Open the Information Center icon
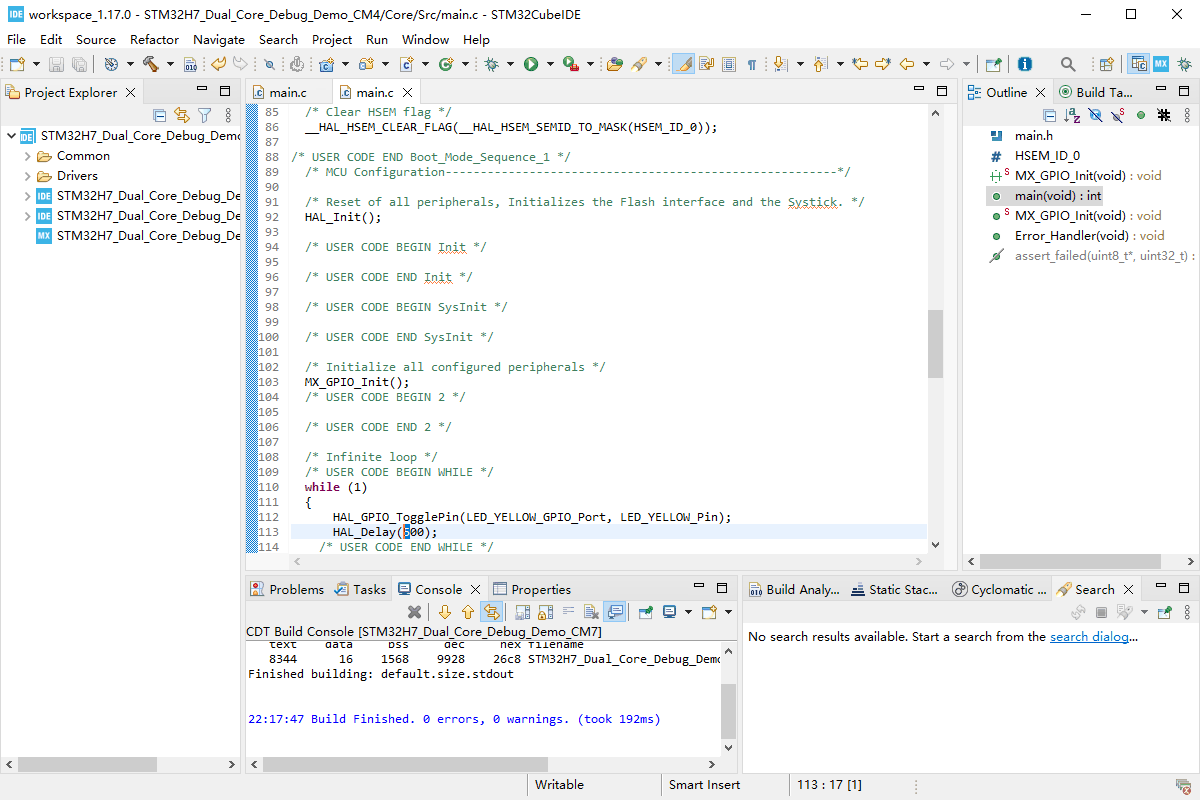Image resolution: width=1200 pixels, height=800 pixels. coord(1025,64)
